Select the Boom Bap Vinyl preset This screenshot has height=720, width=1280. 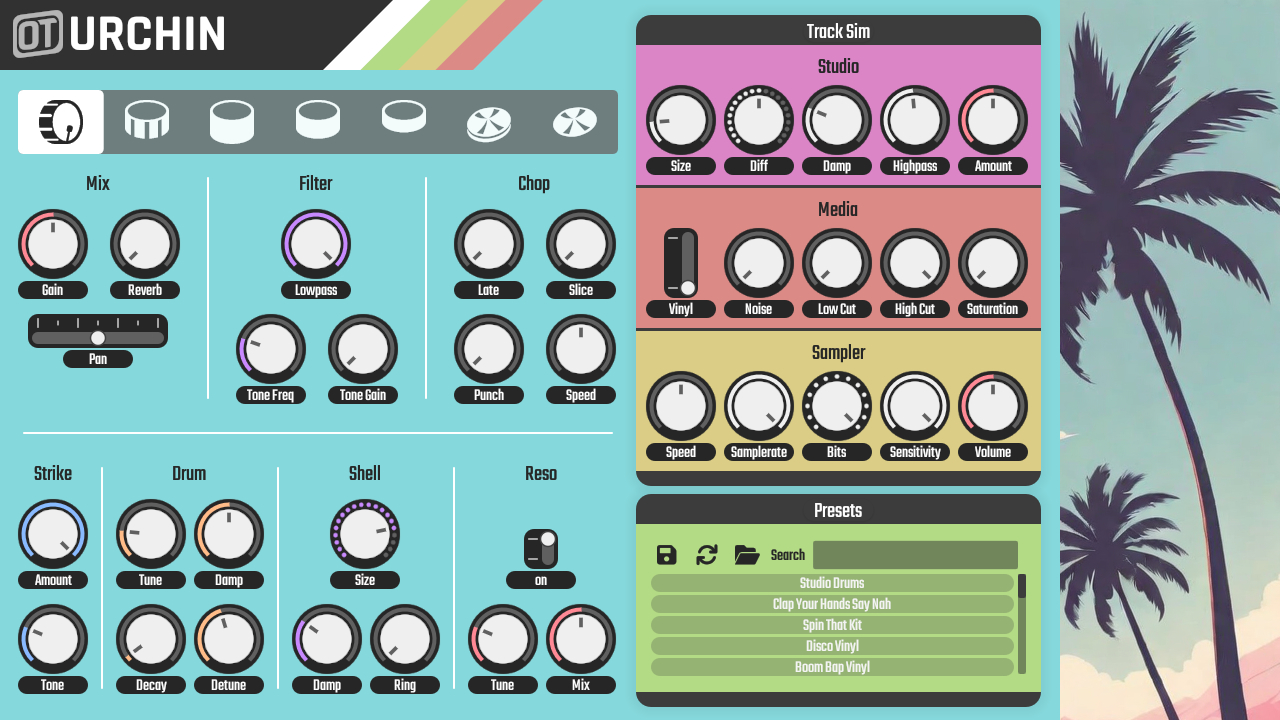(x=833, y=667)
